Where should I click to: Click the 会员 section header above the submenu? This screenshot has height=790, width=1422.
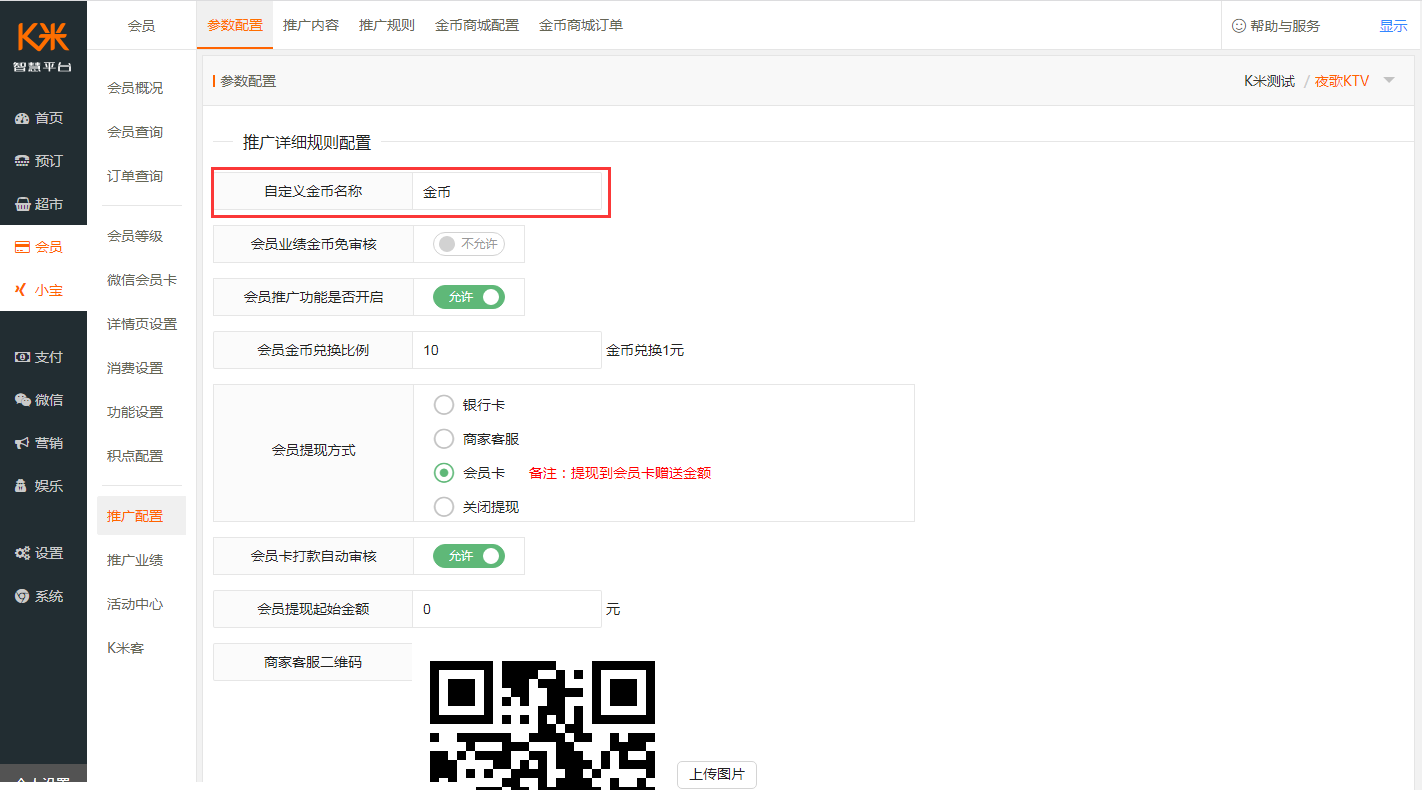click(141, 26)
